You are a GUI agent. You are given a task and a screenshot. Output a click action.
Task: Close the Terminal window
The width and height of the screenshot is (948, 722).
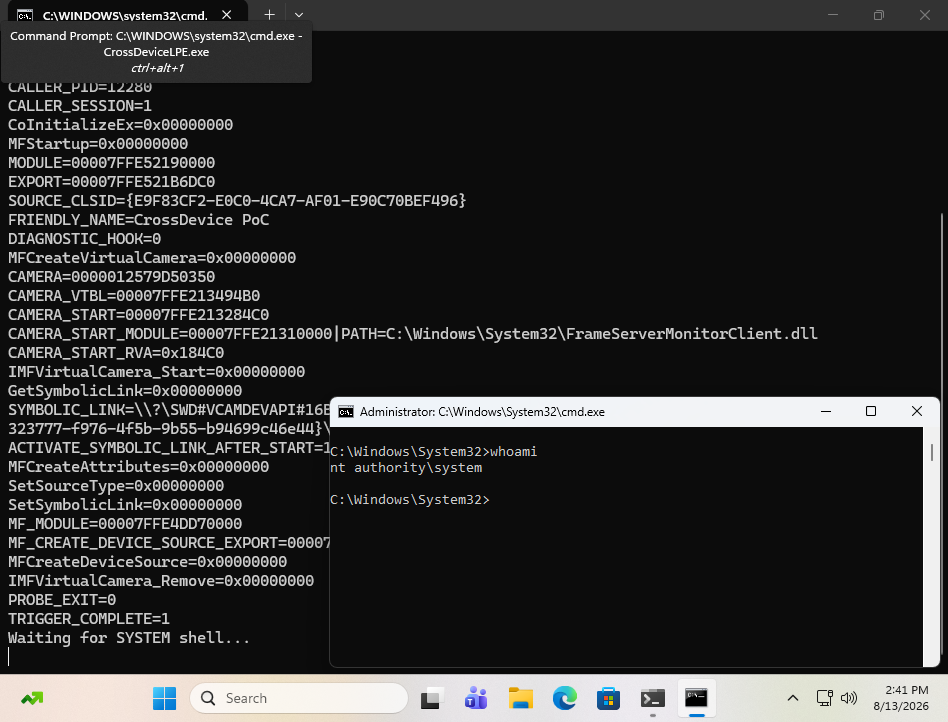pyautogui.click(x=924, y=15)
